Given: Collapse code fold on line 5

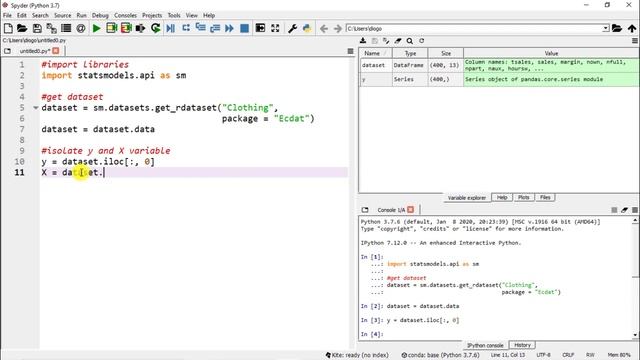Looking at the screenshot, I should [x=36, y=108].
